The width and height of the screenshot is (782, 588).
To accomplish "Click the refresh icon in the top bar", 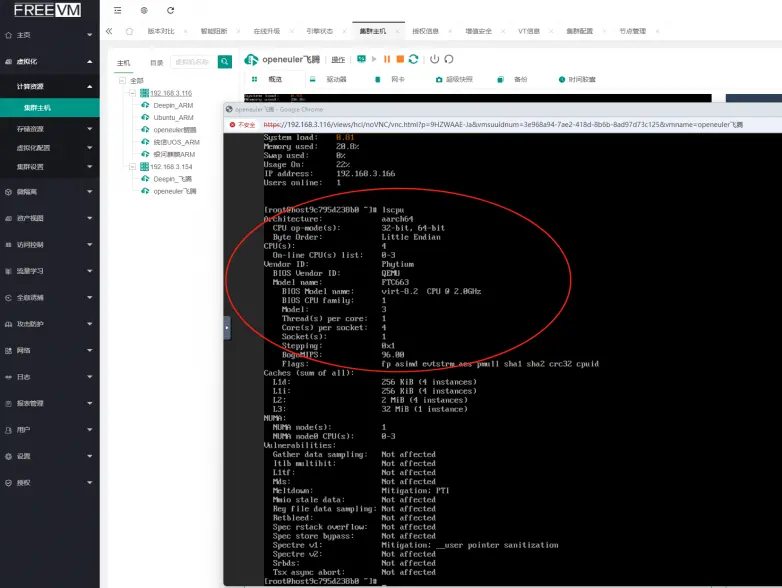I will point(170,10).
